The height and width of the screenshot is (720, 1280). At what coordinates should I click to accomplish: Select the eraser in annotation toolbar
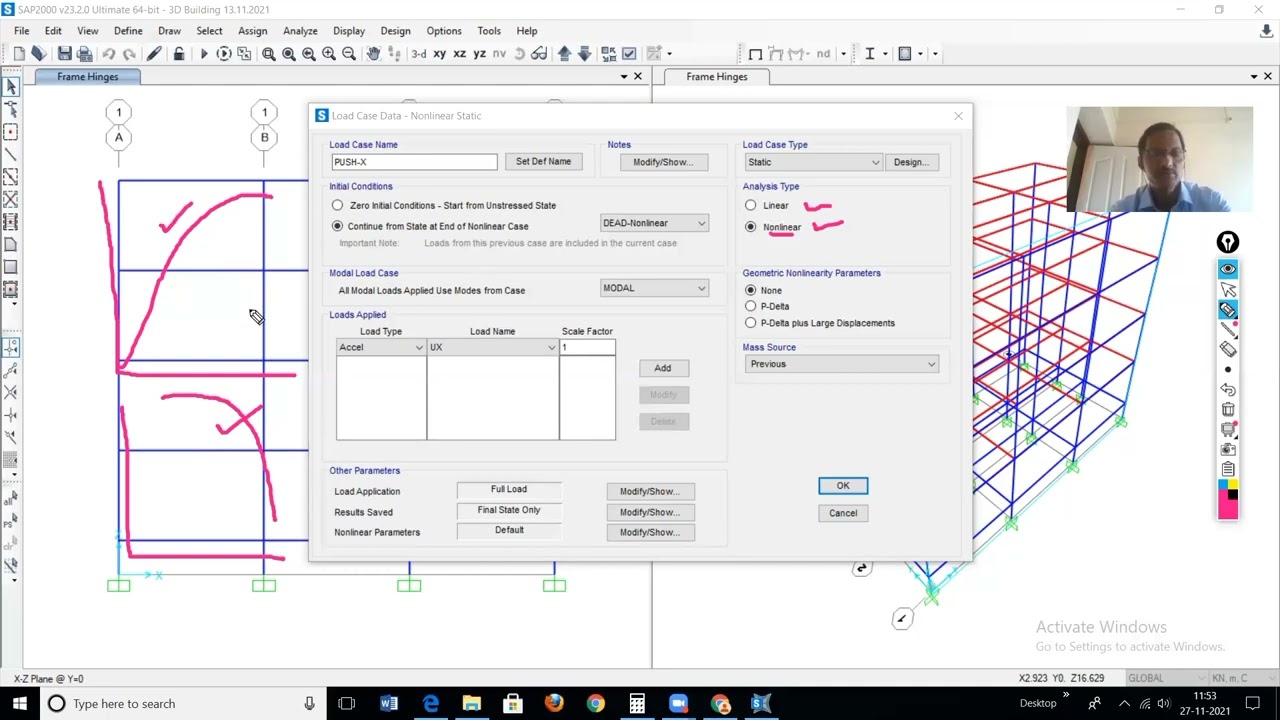[x=1228, y=349]
